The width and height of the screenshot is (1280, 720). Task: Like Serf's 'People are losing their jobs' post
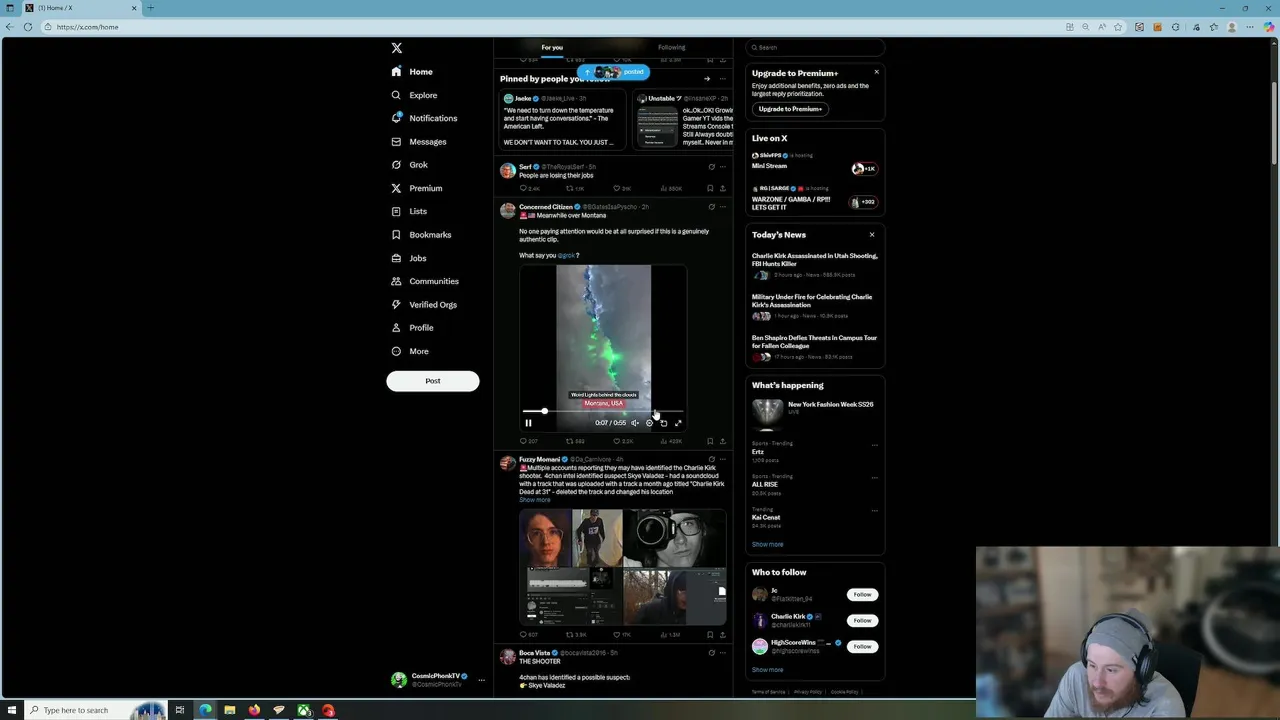[618, 188]
